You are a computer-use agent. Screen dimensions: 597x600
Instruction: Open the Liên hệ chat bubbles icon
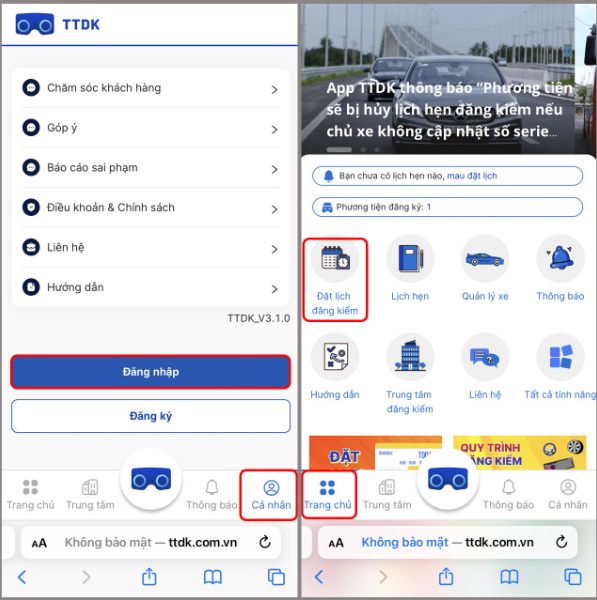coord(485,357)
